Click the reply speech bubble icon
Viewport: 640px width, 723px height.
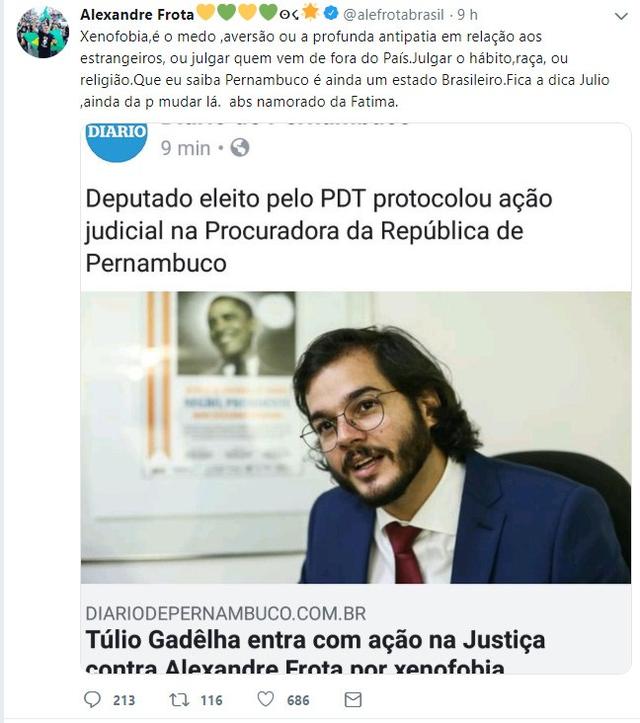click(92, 699)
